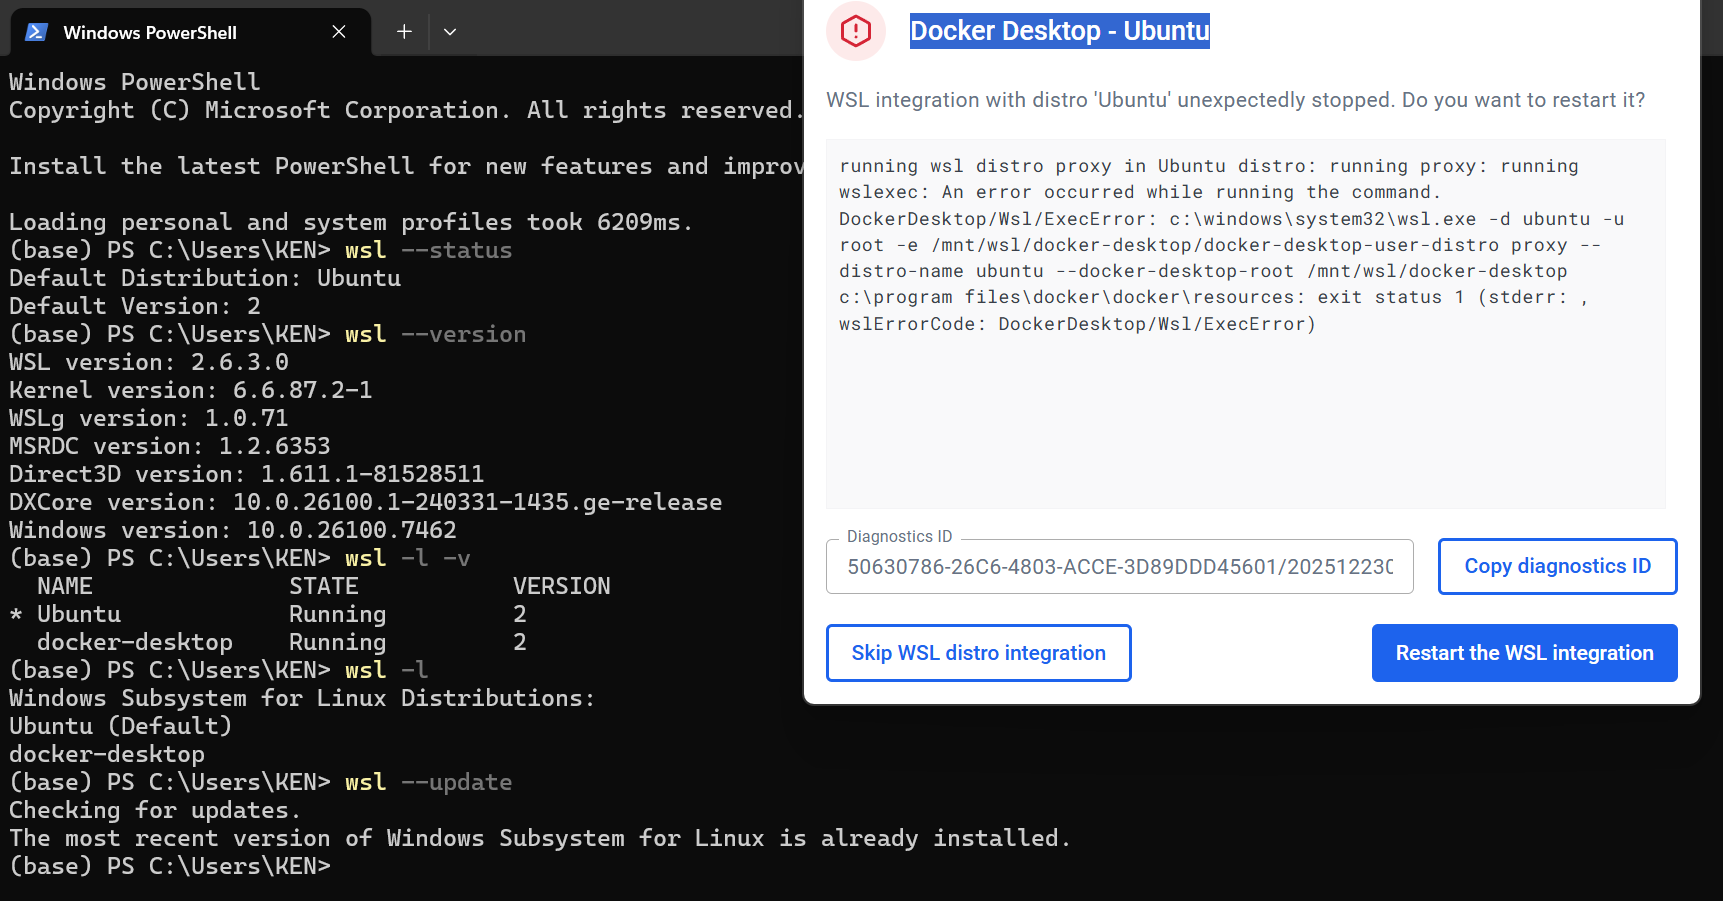Click the 'wsl --version' command line
The width and height of the screenshot is (1723, 901).
[267, 334]
